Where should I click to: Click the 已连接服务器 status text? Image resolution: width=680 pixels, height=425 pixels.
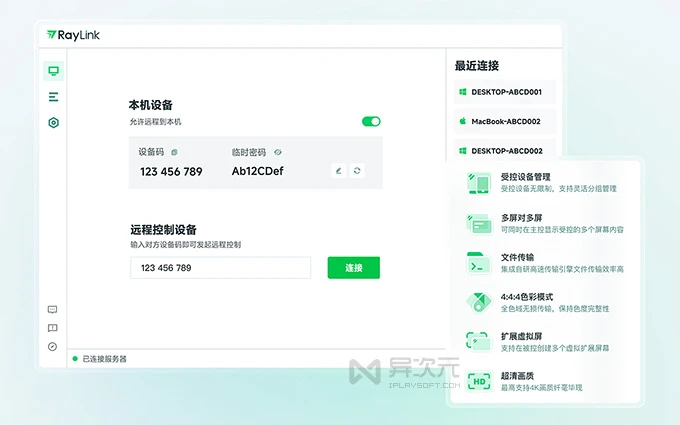click(x=105, y=359)
